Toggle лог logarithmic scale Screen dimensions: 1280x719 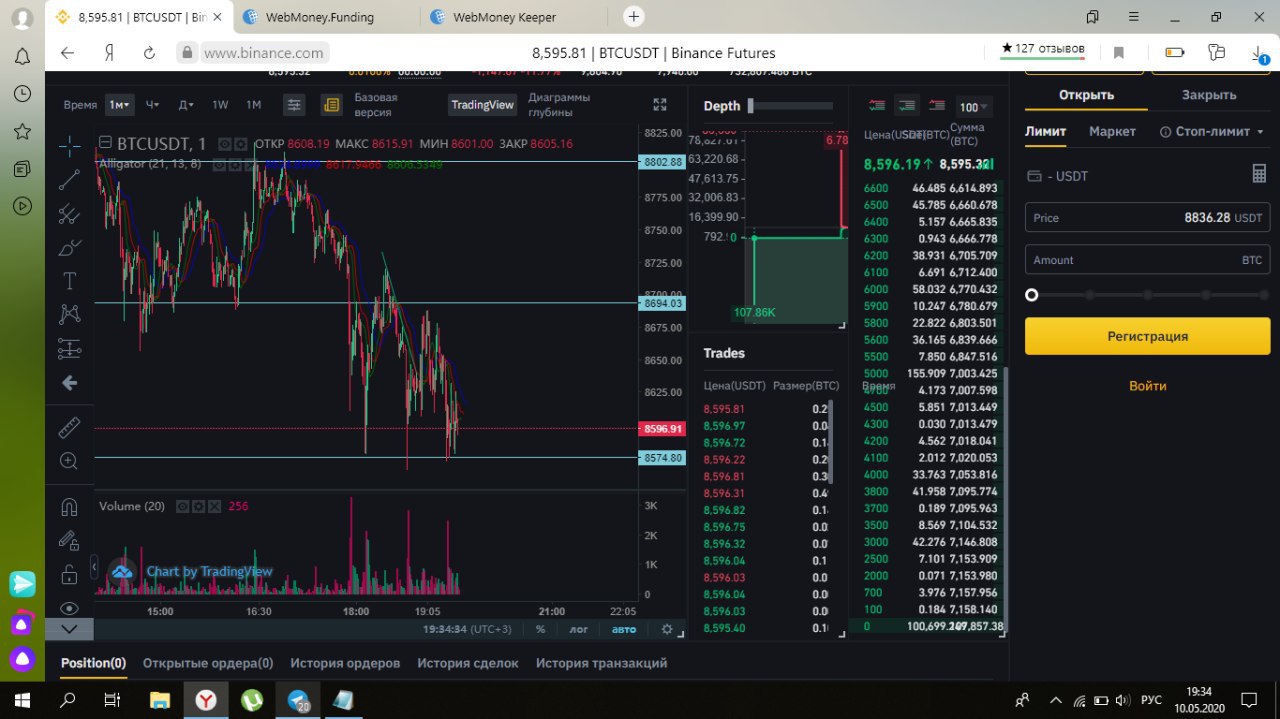(x=579, y=629)
